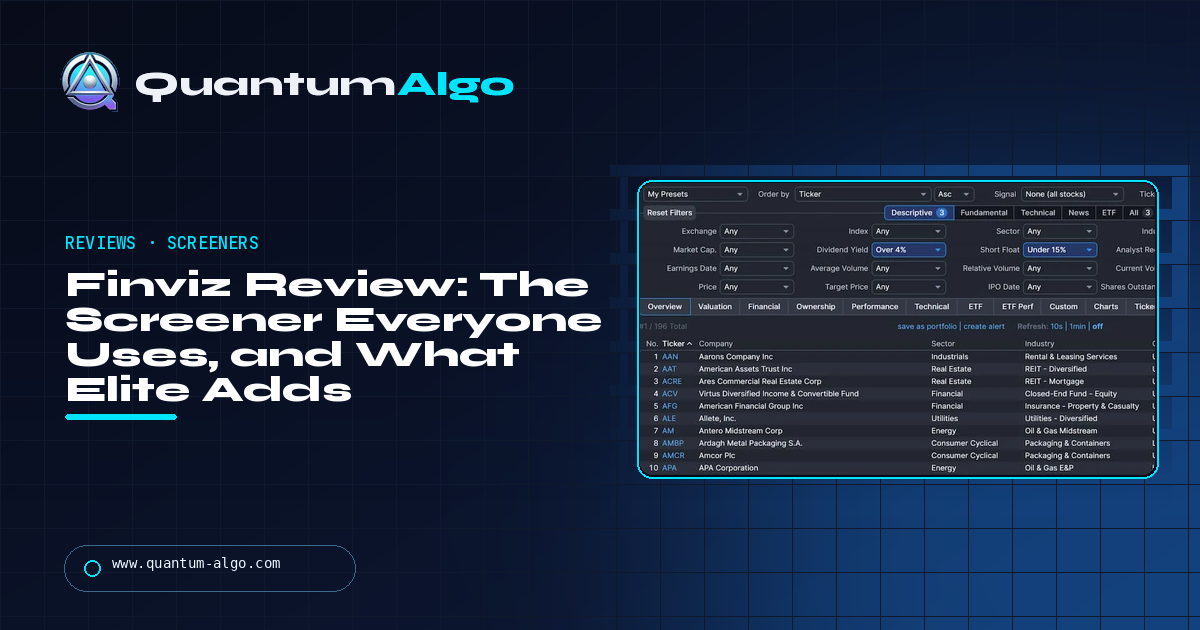1200x630 pixels.
Task: Select the Overview view tab
Action: click(x=665, y=307)
